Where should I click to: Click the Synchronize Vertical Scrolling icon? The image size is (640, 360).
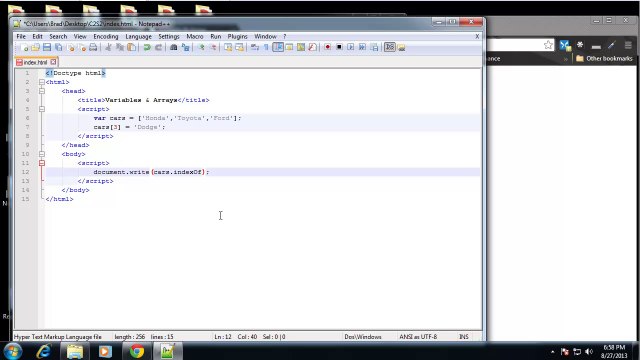(x=228, y=47)
